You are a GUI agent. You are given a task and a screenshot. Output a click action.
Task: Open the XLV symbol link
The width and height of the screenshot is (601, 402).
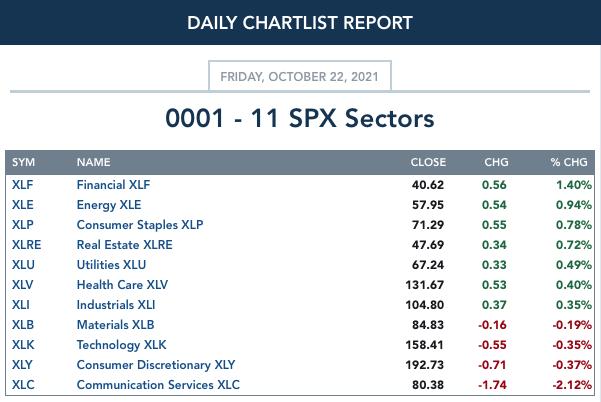(x=22, y=285)
